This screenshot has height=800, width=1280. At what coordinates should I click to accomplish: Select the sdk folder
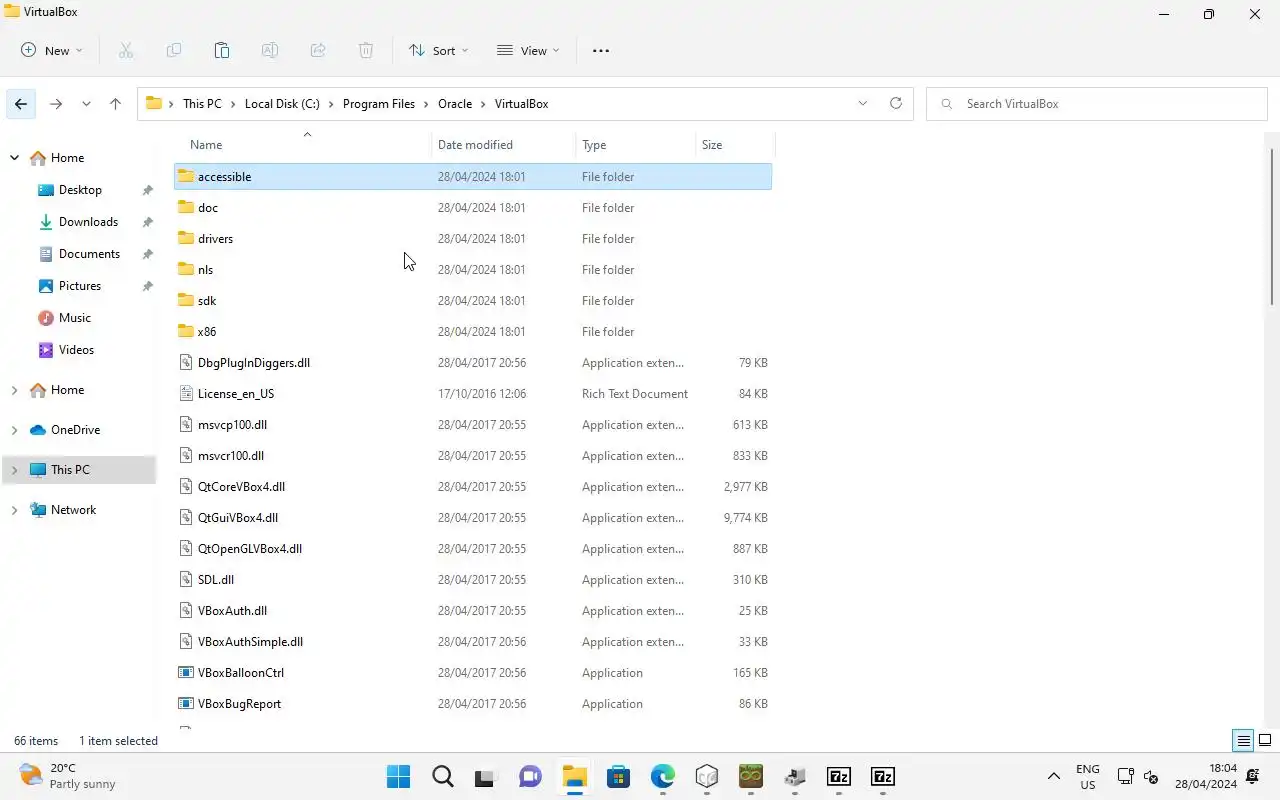(473, 300)
